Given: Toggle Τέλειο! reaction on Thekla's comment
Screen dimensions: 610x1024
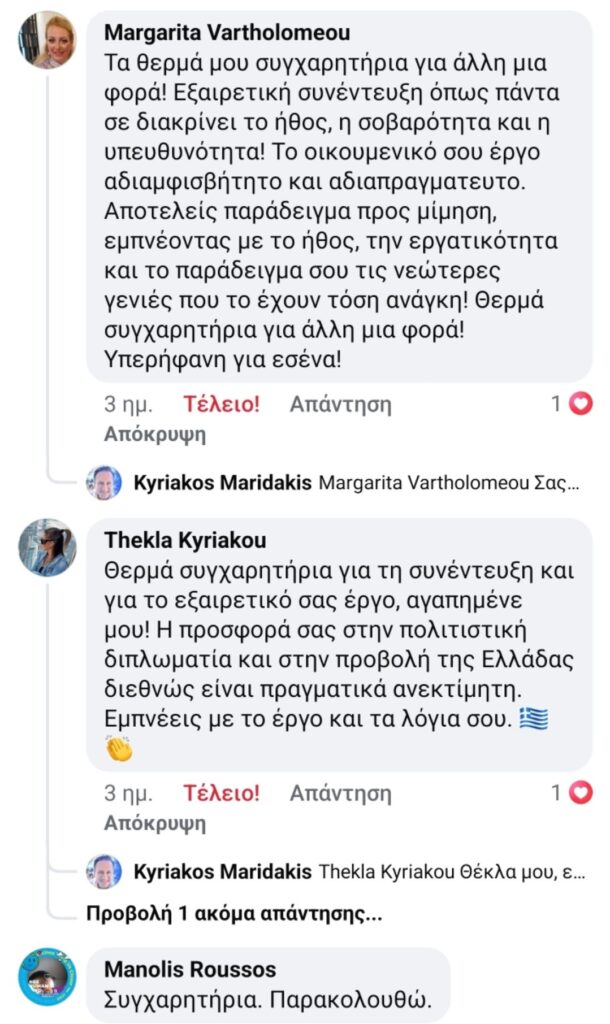Looking at the screenshot, I should (x=221, y=794).
